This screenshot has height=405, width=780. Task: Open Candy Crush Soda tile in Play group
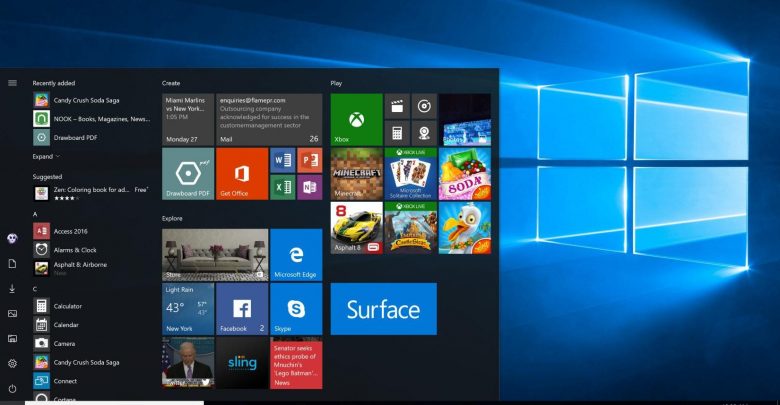[465, 174]
